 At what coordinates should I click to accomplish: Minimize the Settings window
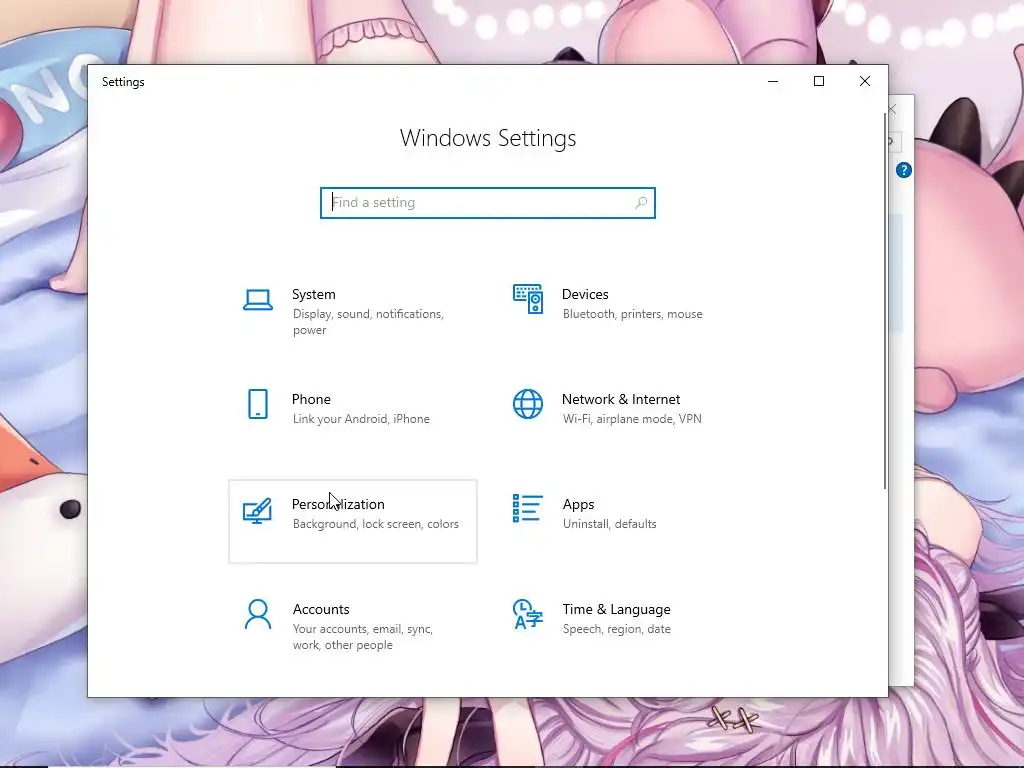[x=773, y=82]
